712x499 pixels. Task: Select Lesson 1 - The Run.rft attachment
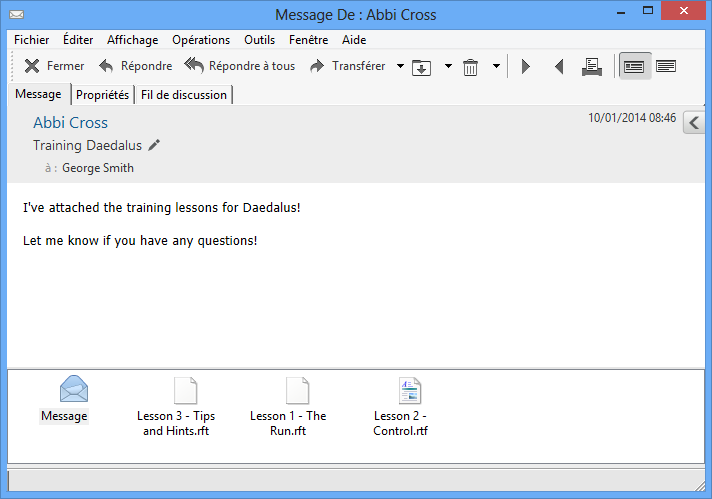point(288,406)
